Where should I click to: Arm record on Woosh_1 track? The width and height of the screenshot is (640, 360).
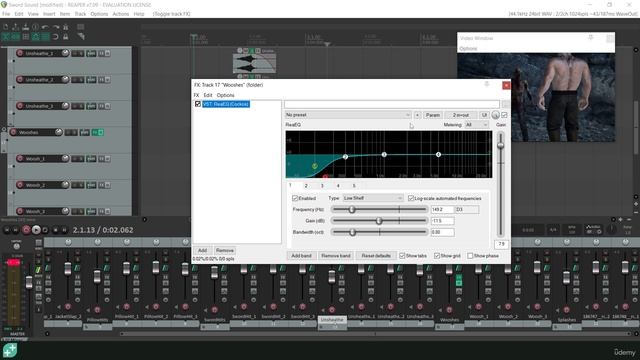pos(20,158)
